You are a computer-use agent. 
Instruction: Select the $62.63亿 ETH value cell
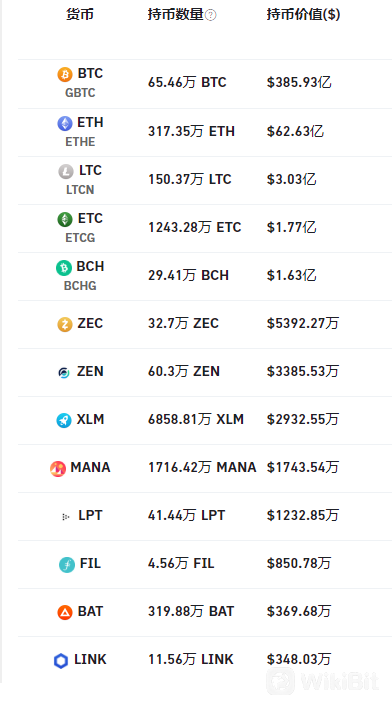[x=295, y=131]
